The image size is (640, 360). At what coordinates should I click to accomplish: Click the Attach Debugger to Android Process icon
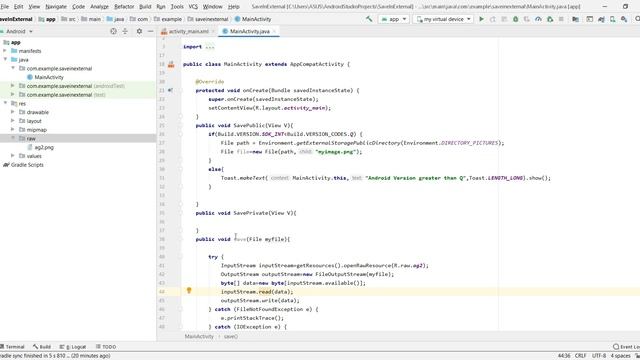[x=550, y=19]
